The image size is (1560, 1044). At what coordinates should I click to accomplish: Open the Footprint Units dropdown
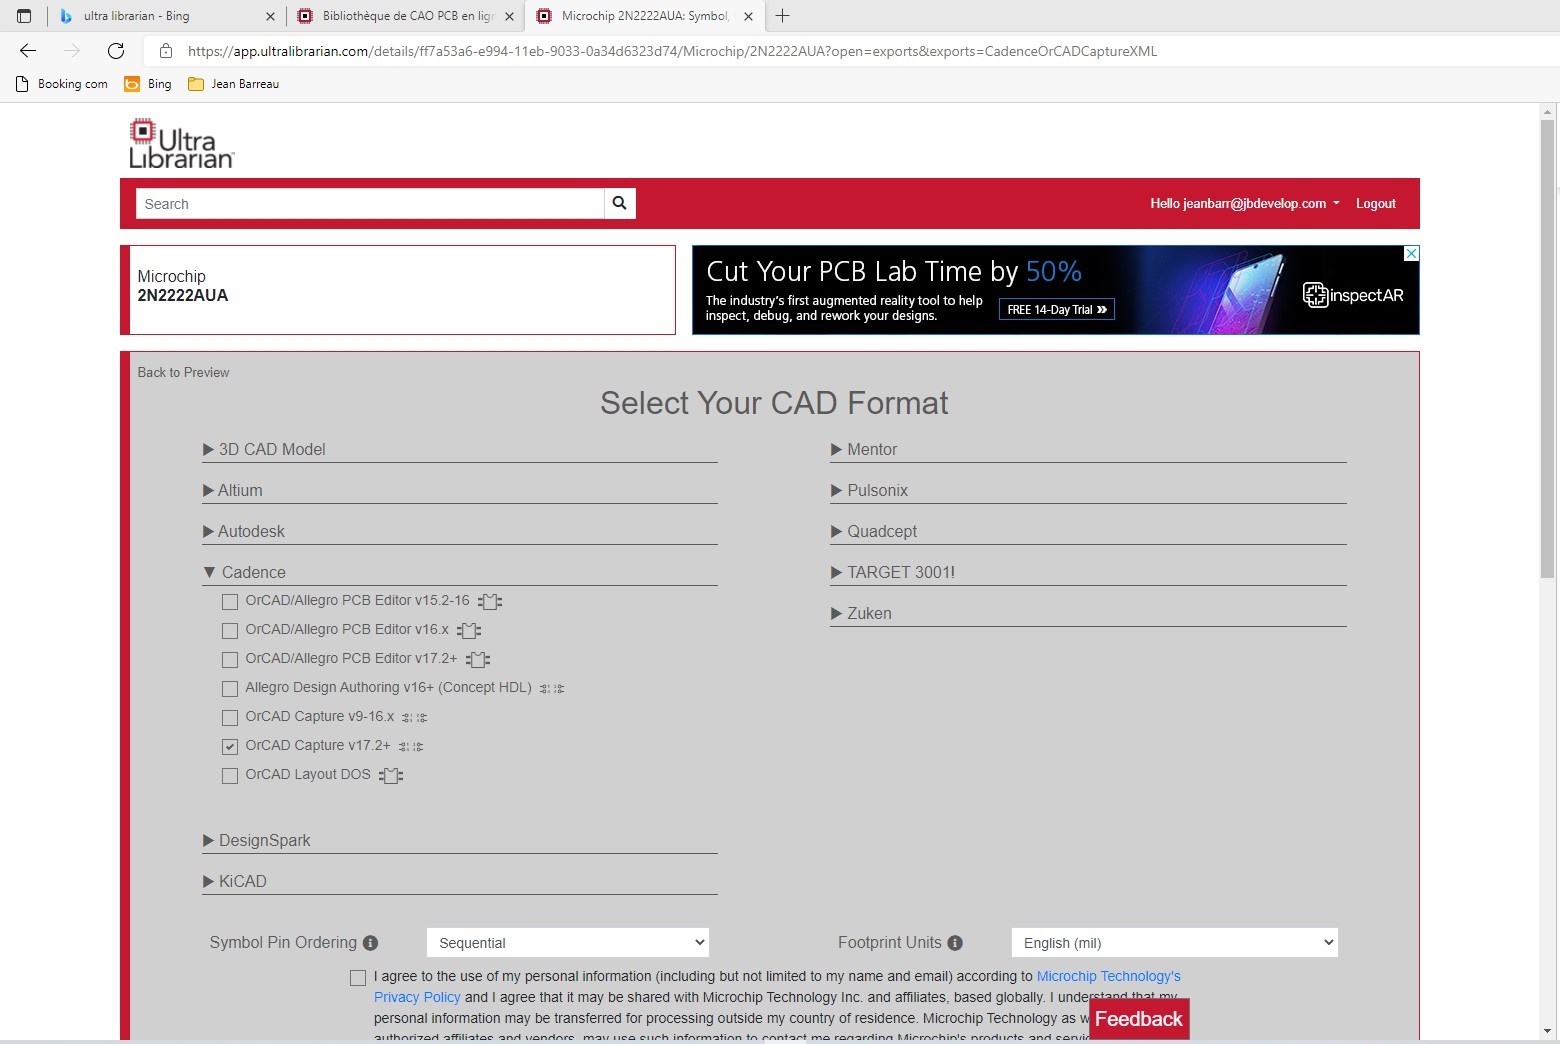pyautogui.click(x=1174, y=943)
